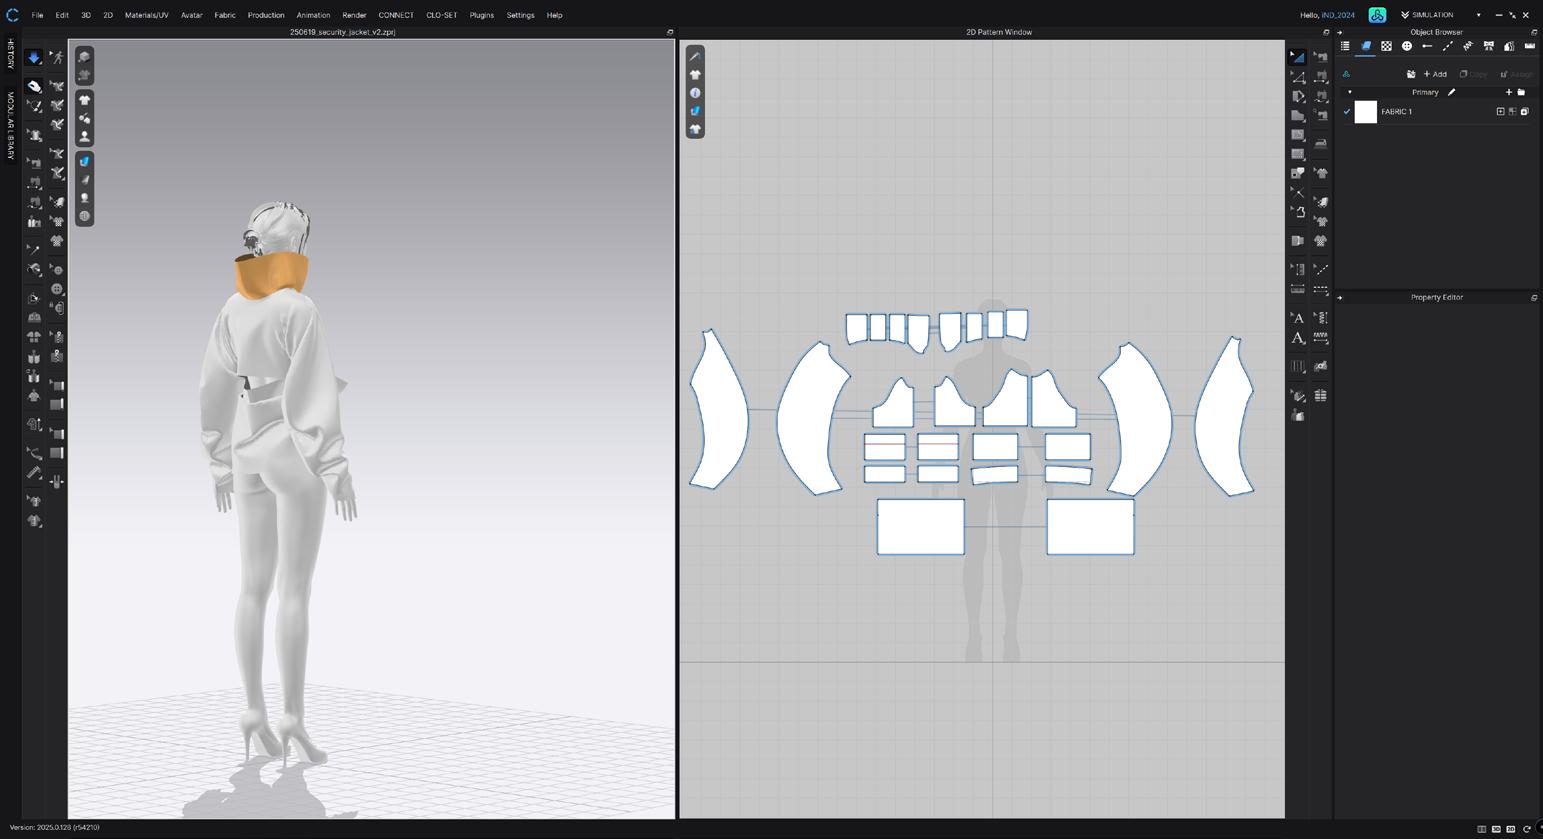
Task: Click the folder icon in the Primary header
Action: [1521, 92]
